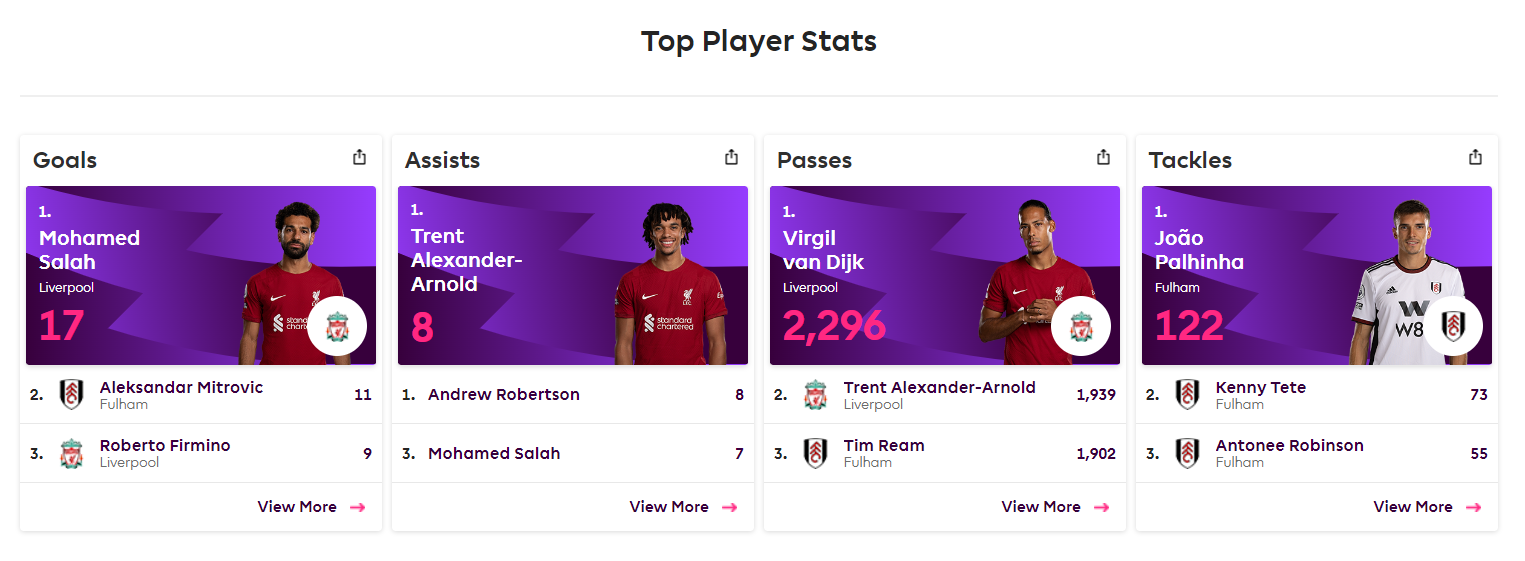
Task: Click Fulham crest badge on João Palhinha card
Action: 1453,327
